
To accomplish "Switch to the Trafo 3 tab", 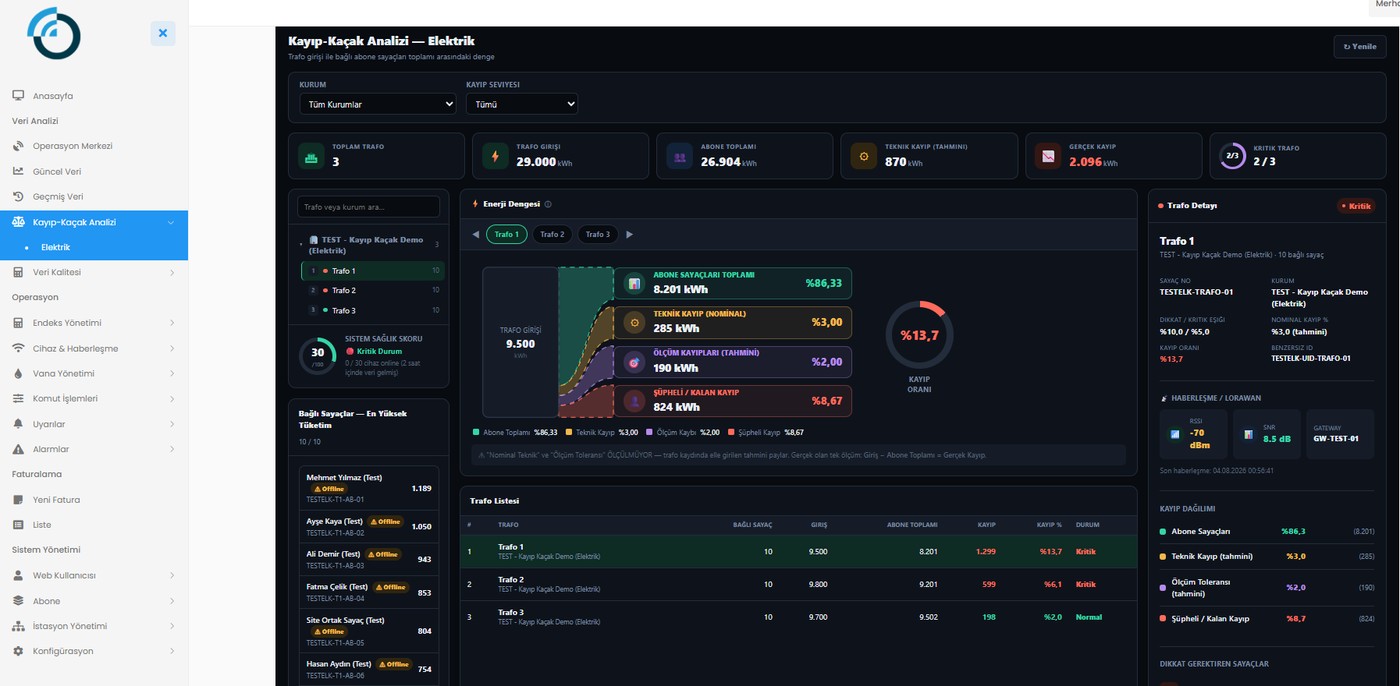I will coord(597,234).
